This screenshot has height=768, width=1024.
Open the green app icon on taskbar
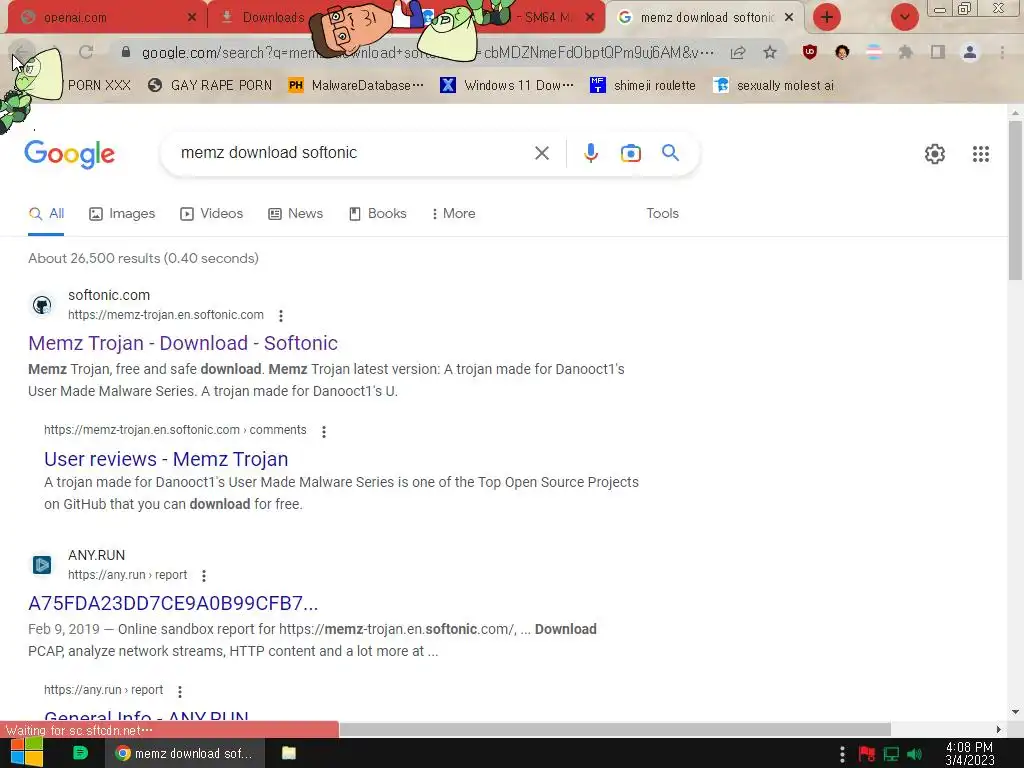tap(80, 753)
